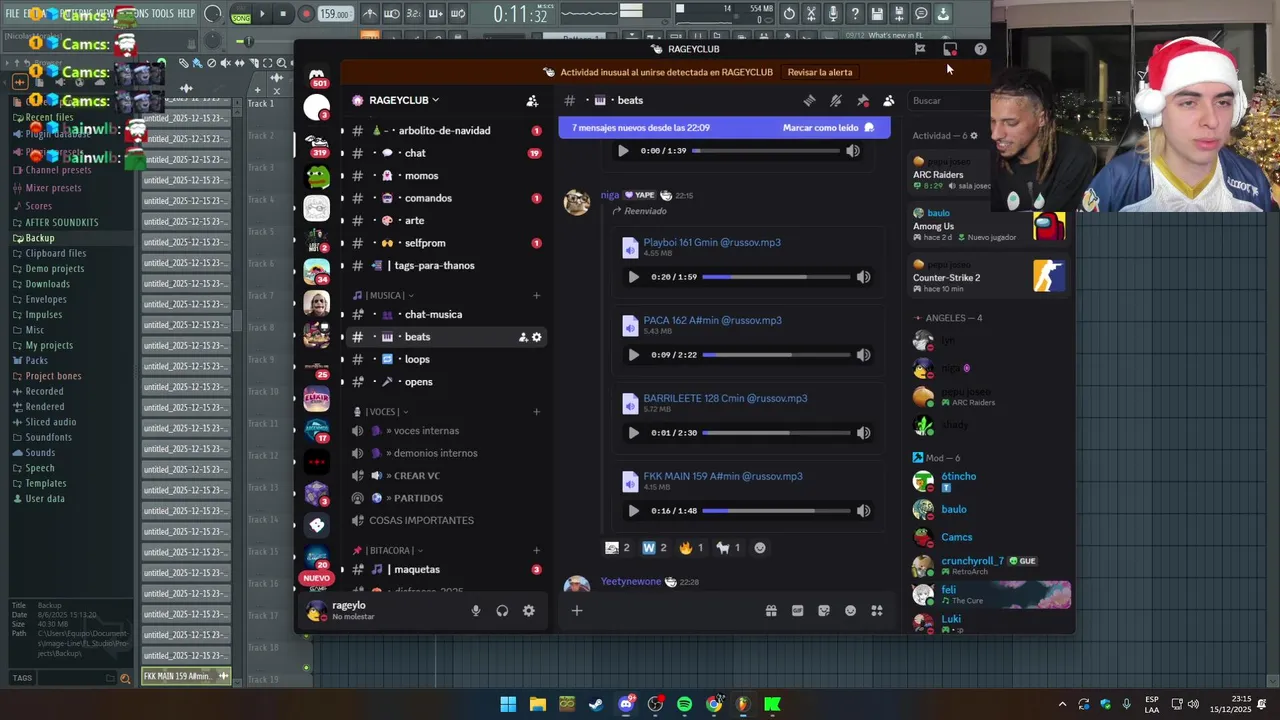The image size is (1280, 720).
Task: Open the gift icon in message bar
Action: [771, 611]
